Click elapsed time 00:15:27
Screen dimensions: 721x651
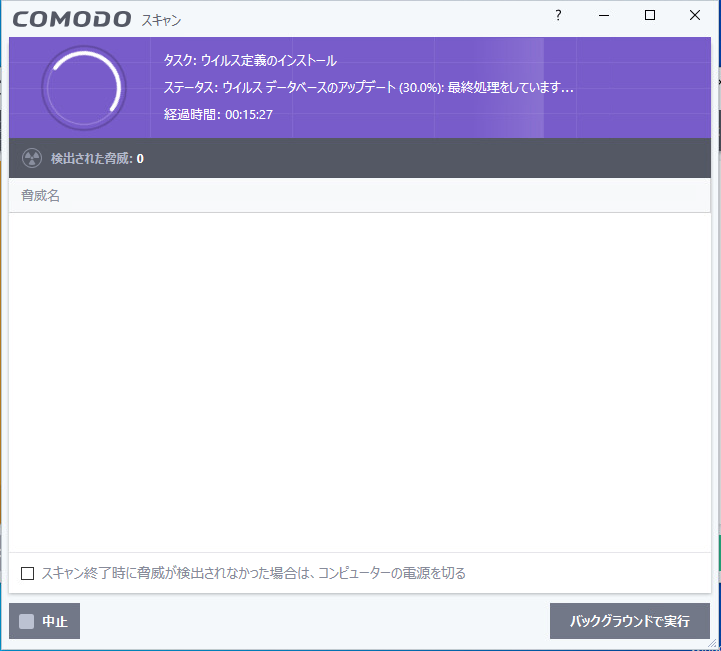(249, 114)
